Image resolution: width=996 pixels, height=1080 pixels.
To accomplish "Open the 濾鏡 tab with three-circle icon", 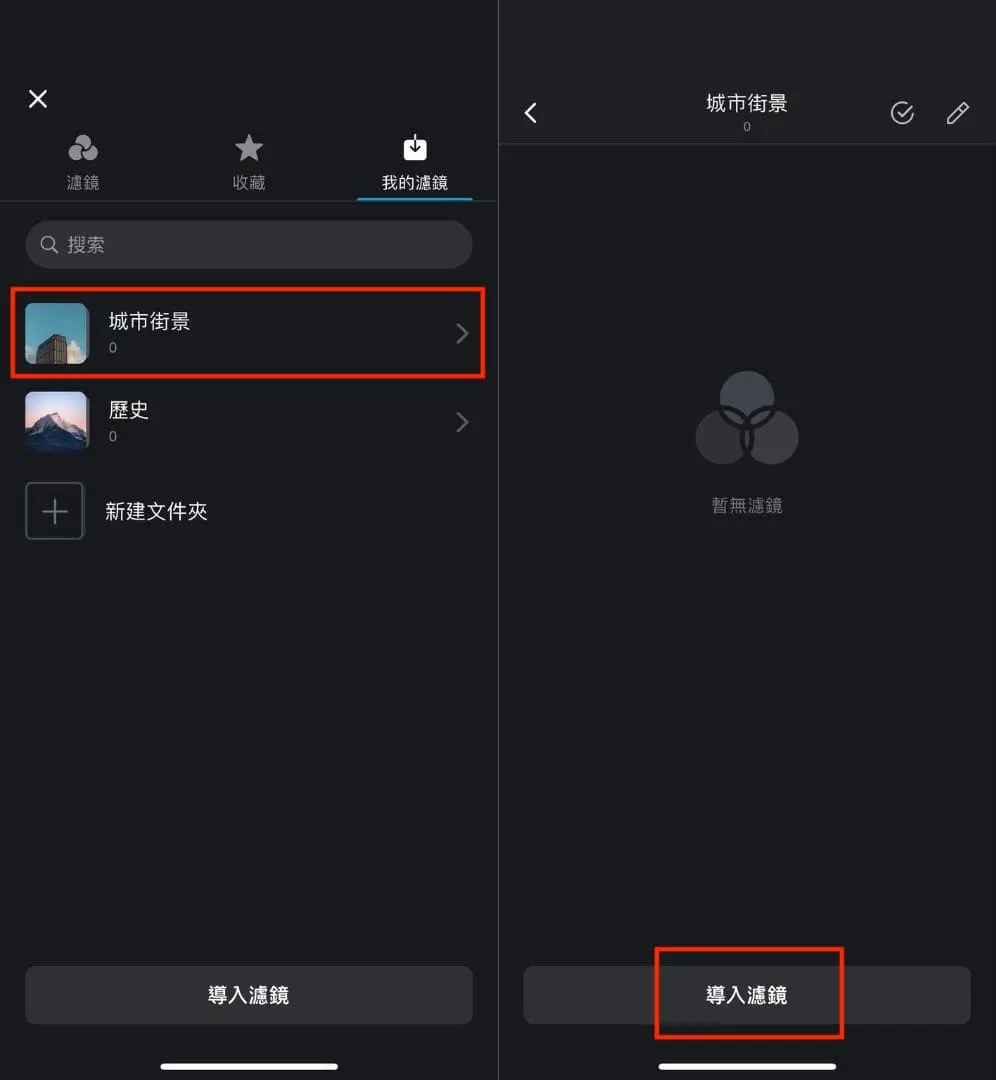I will [83, 163].
